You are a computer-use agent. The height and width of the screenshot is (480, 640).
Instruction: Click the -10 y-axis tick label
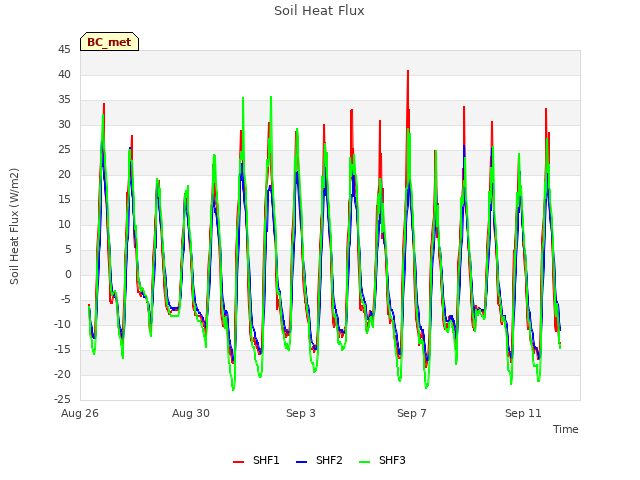click(x=62, y=324)
